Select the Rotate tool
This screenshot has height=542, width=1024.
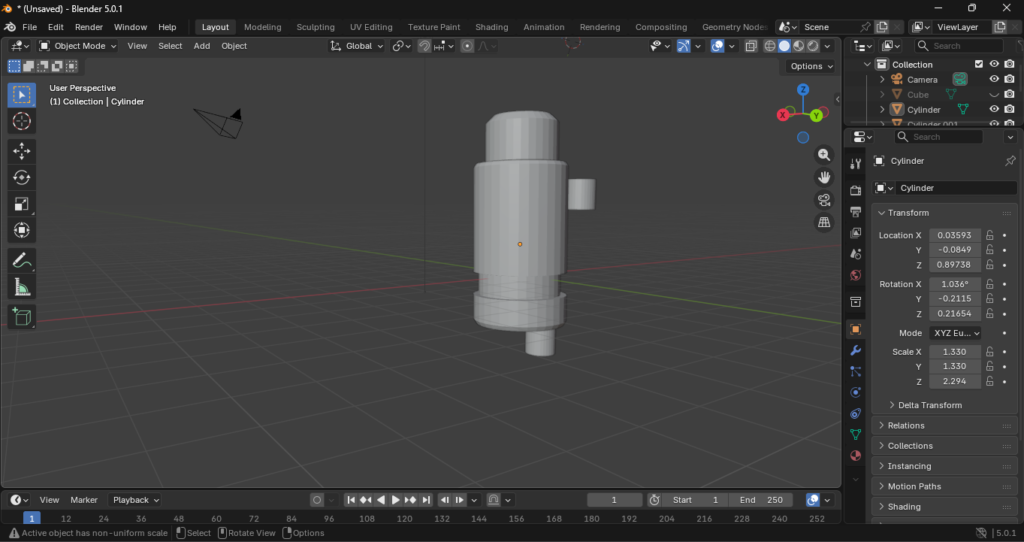click(21, 177)
